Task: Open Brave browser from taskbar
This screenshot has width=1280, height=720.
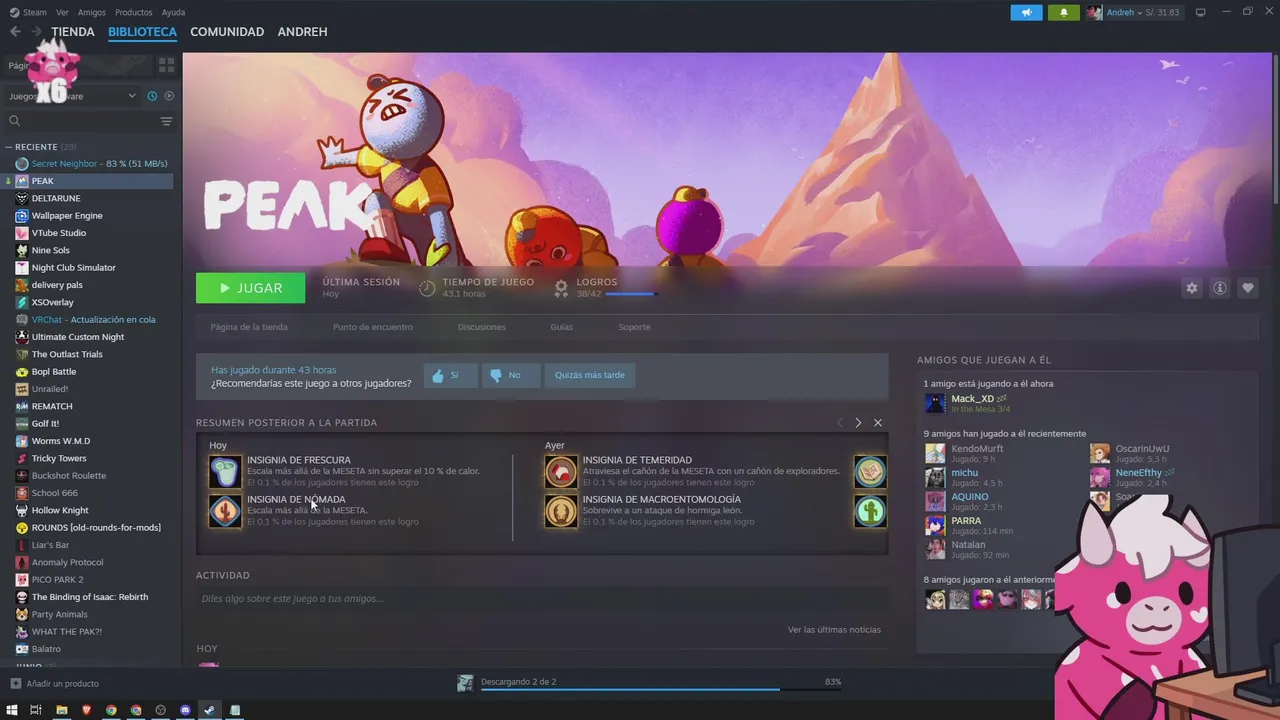Action: tap(86, 710)
